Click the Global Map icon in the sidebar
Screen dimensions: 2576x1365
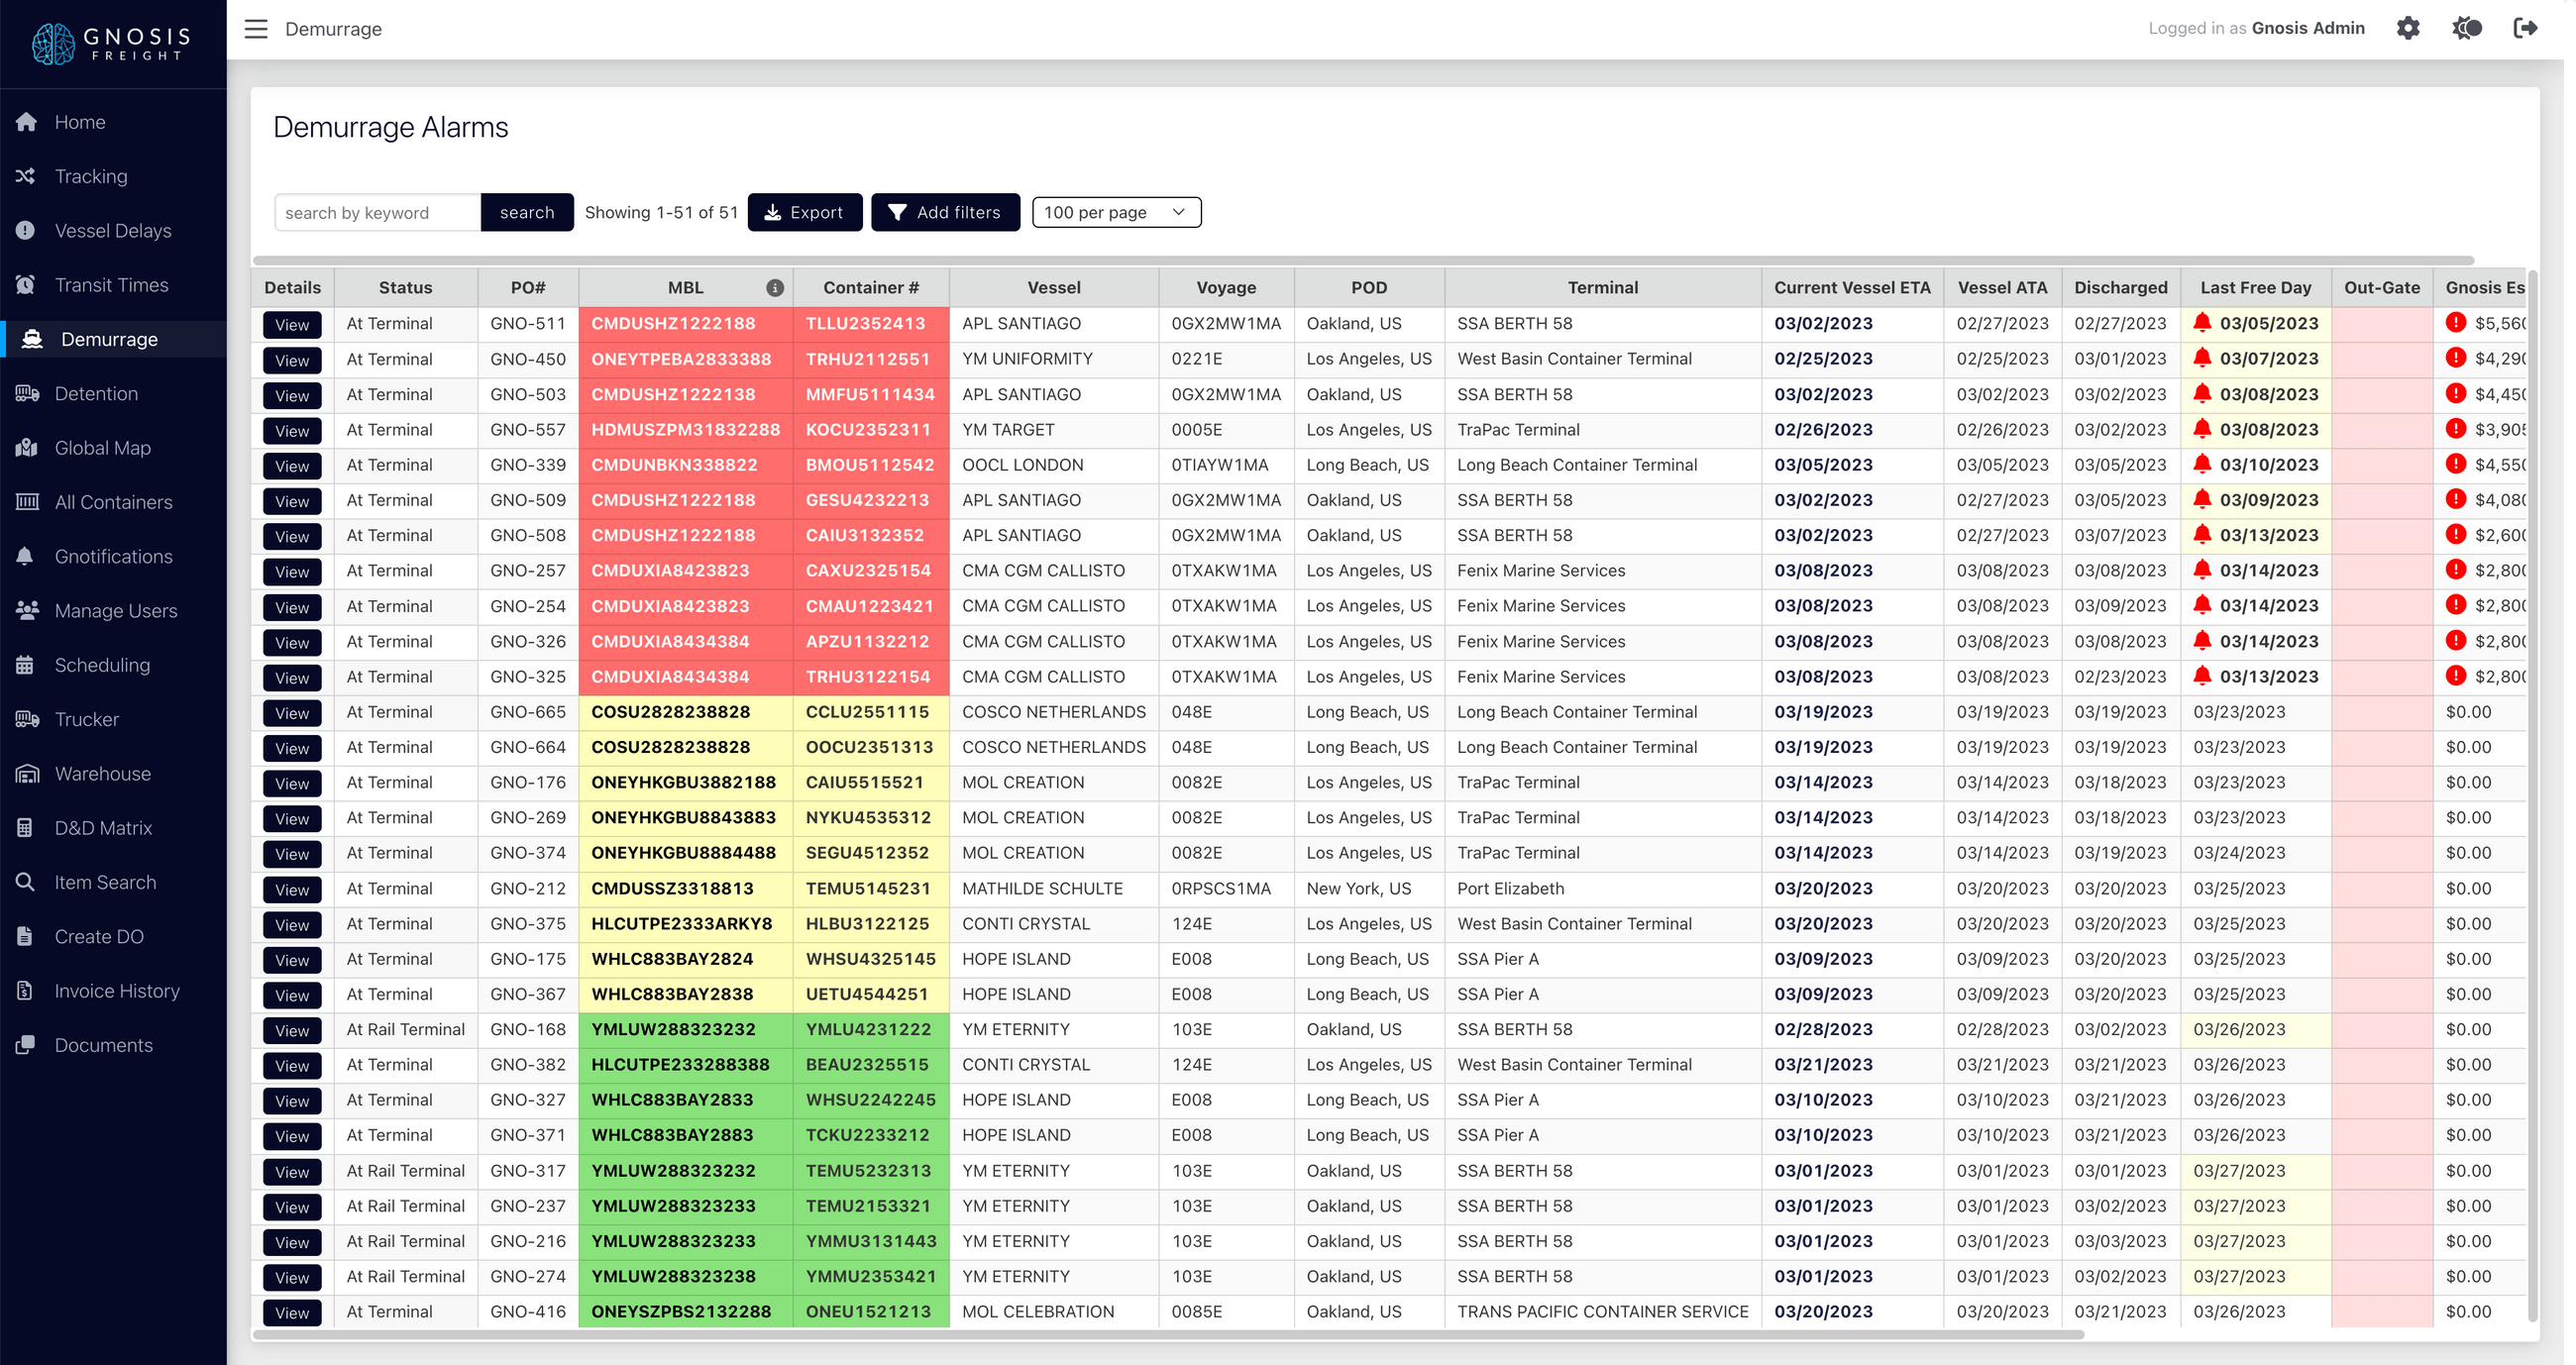[26, 447]
